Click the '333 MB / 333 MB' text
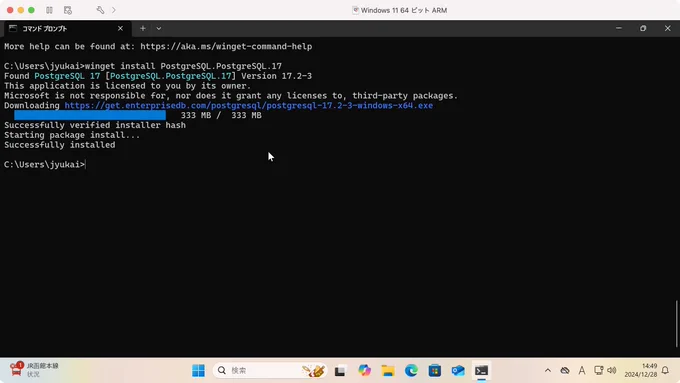 [x=221, y=115]
